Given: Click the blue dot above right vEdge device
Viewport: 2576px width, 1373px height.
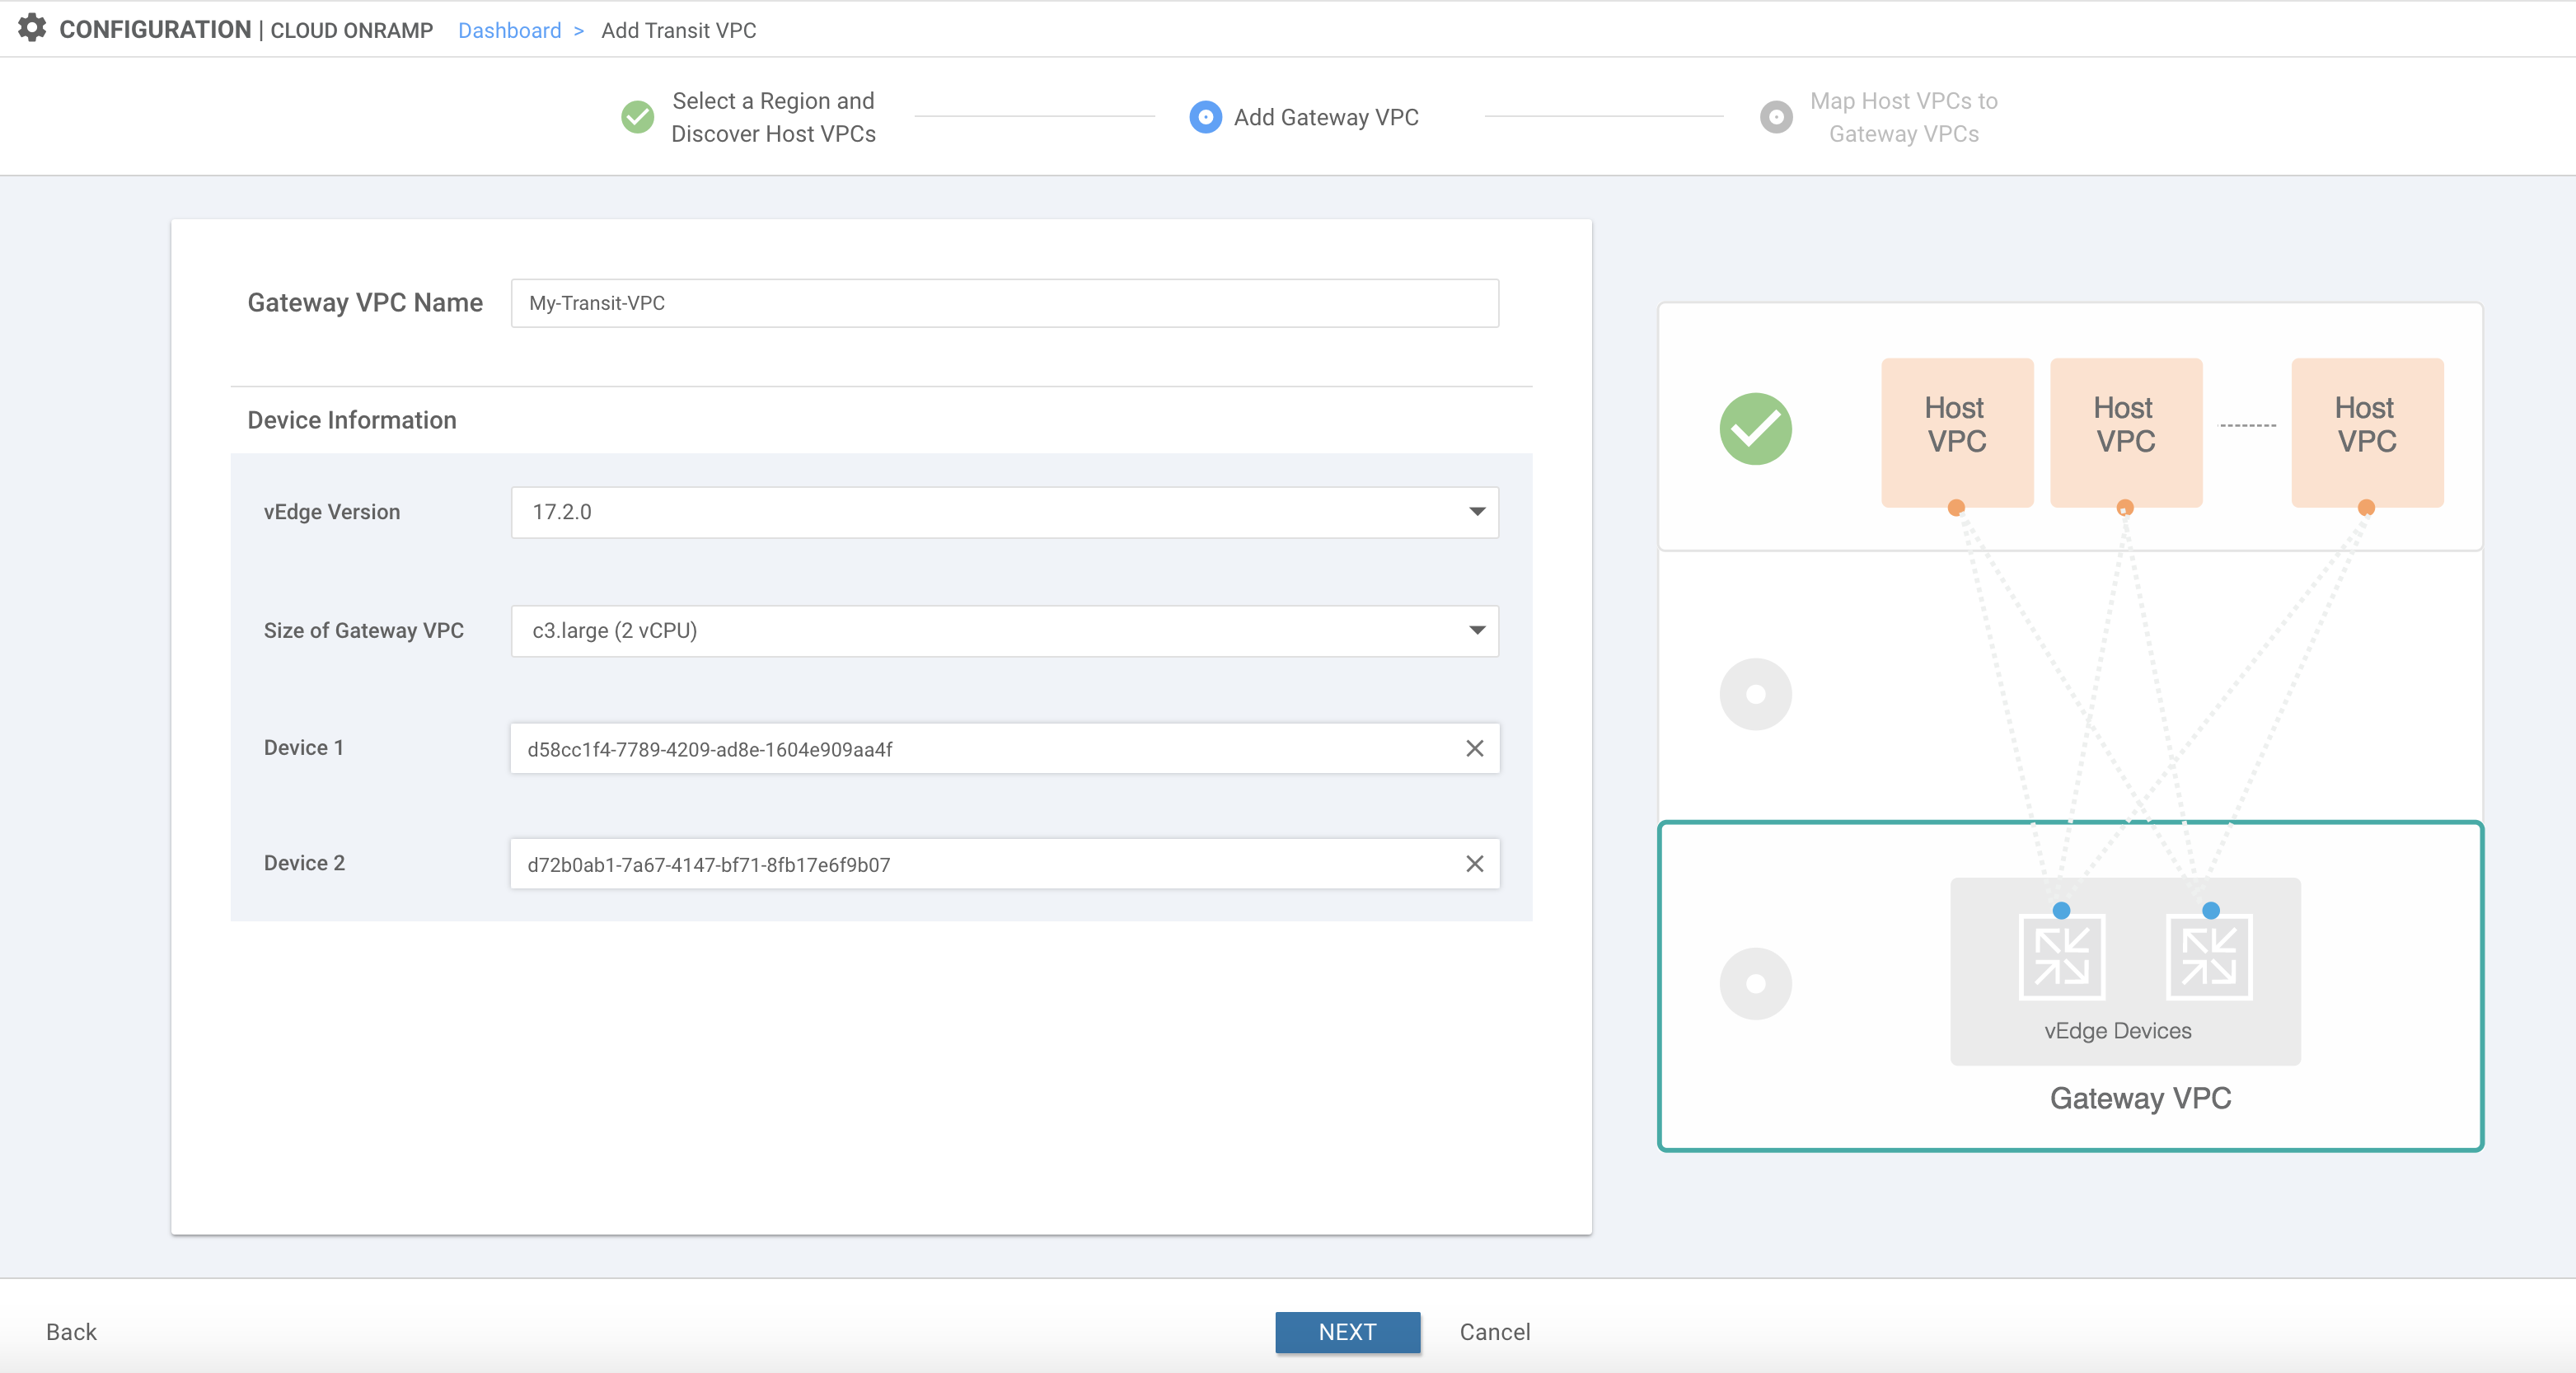Looking at the screenshot, I should coord(2211,910).
